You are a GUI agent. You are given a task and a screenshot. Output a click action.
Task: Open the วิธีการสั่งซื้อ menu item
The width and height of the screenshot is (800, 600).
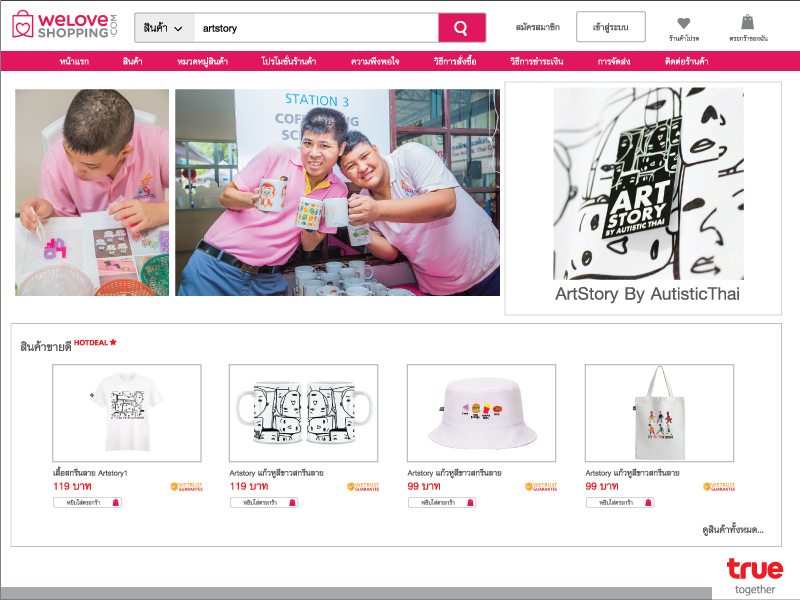[455, 61]
